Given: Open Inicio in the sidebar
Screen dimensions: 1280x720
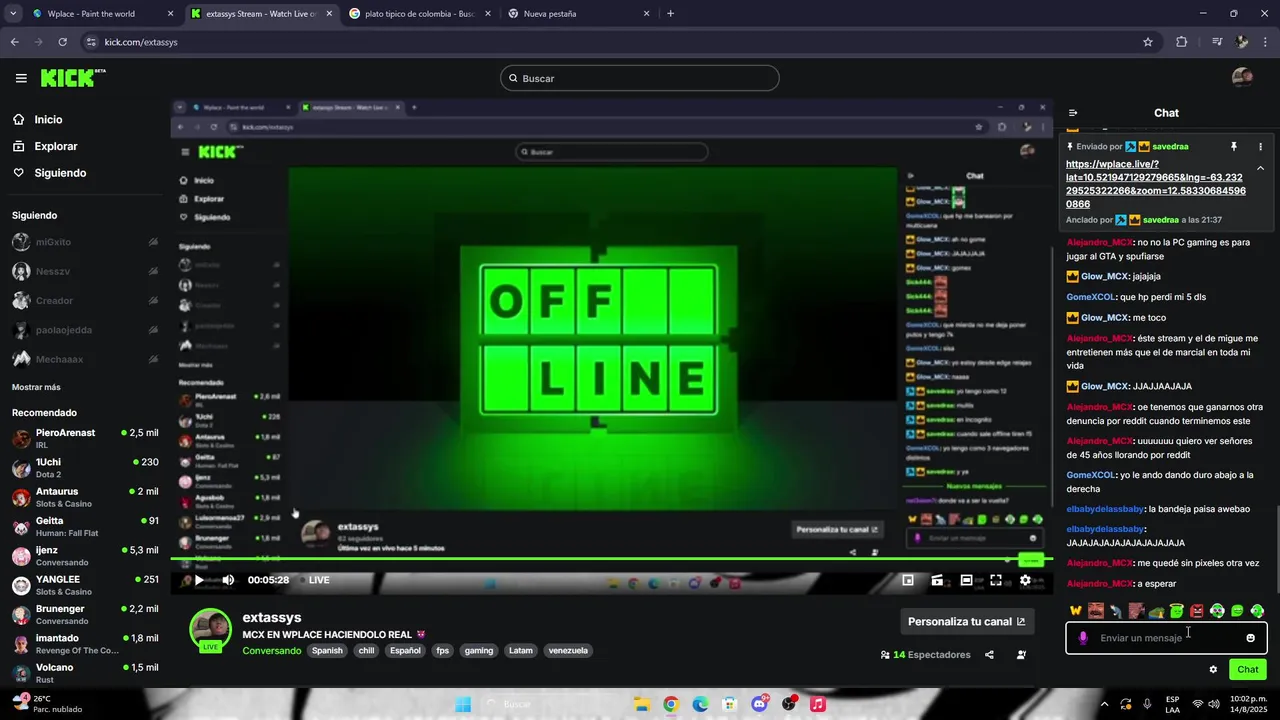Looking at the screenshot, I should point(48,119).
